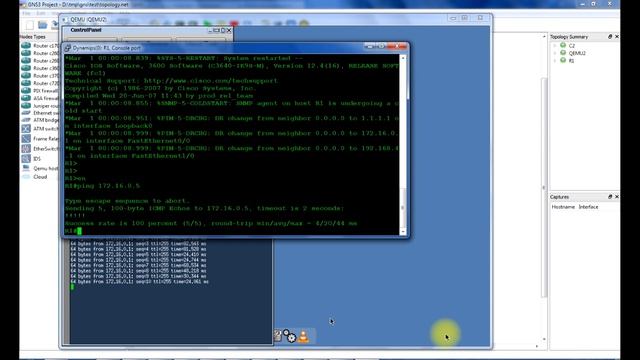
Task: Click the Interface column header in Captures
Action: tap(588, 207)
